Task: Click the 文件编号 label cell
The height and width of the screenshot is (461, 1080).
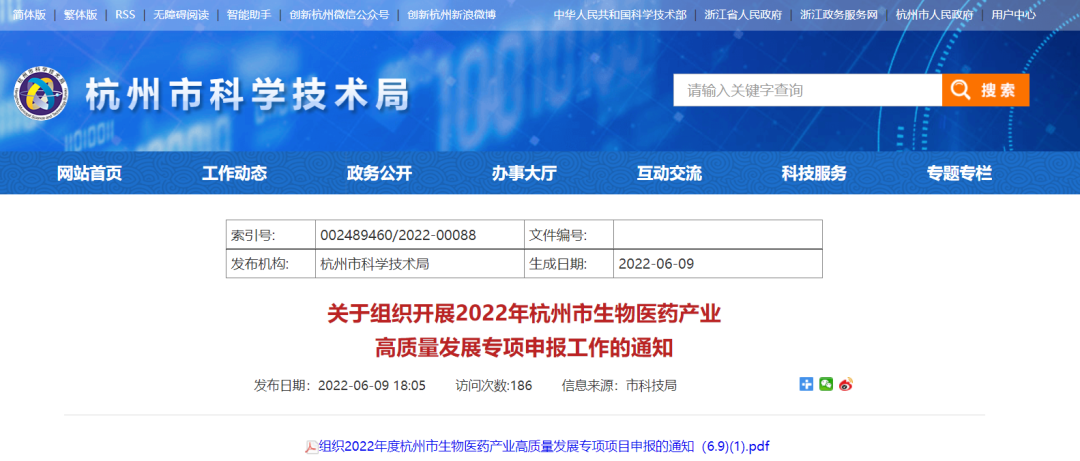Action: [x=569, y=235]
